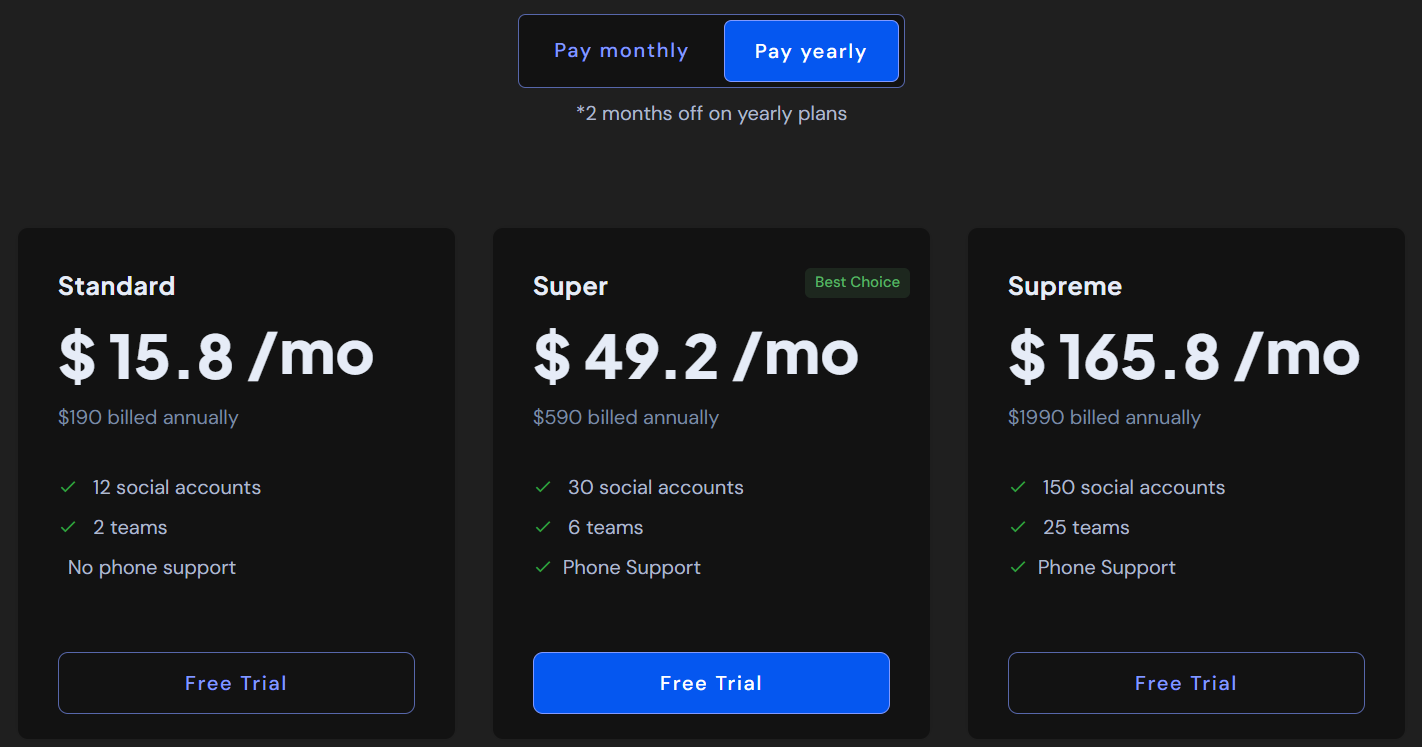Select the Standard plan heading
1422x747 pixels.
click(117, 286)
